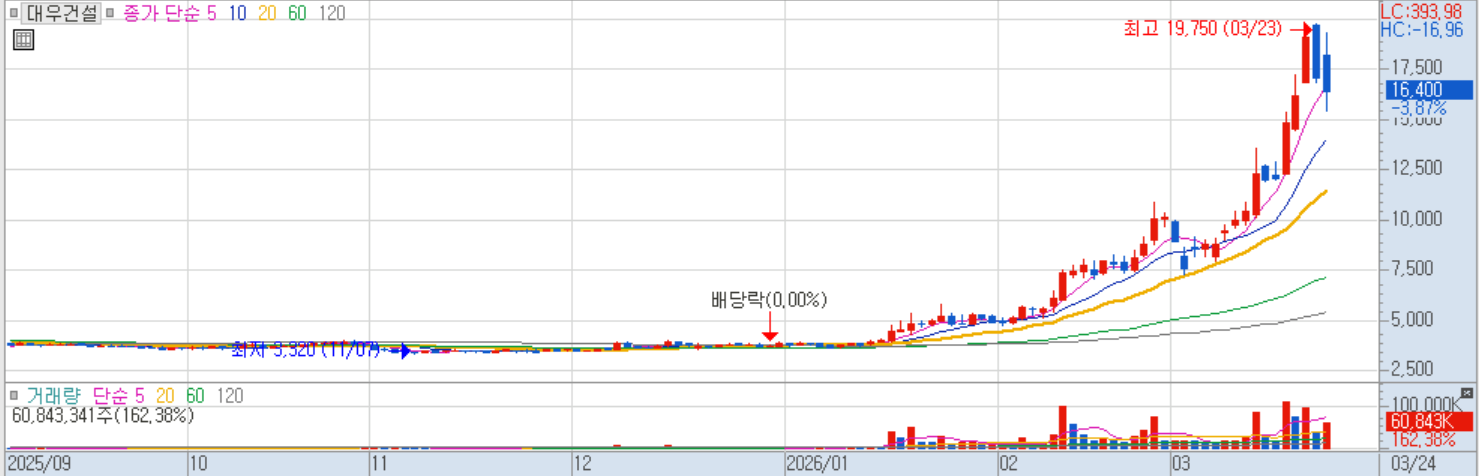This screenshot has width=1479, height=476.
Task: Click the 17,500 price axis label
Action: (1418, 68)
